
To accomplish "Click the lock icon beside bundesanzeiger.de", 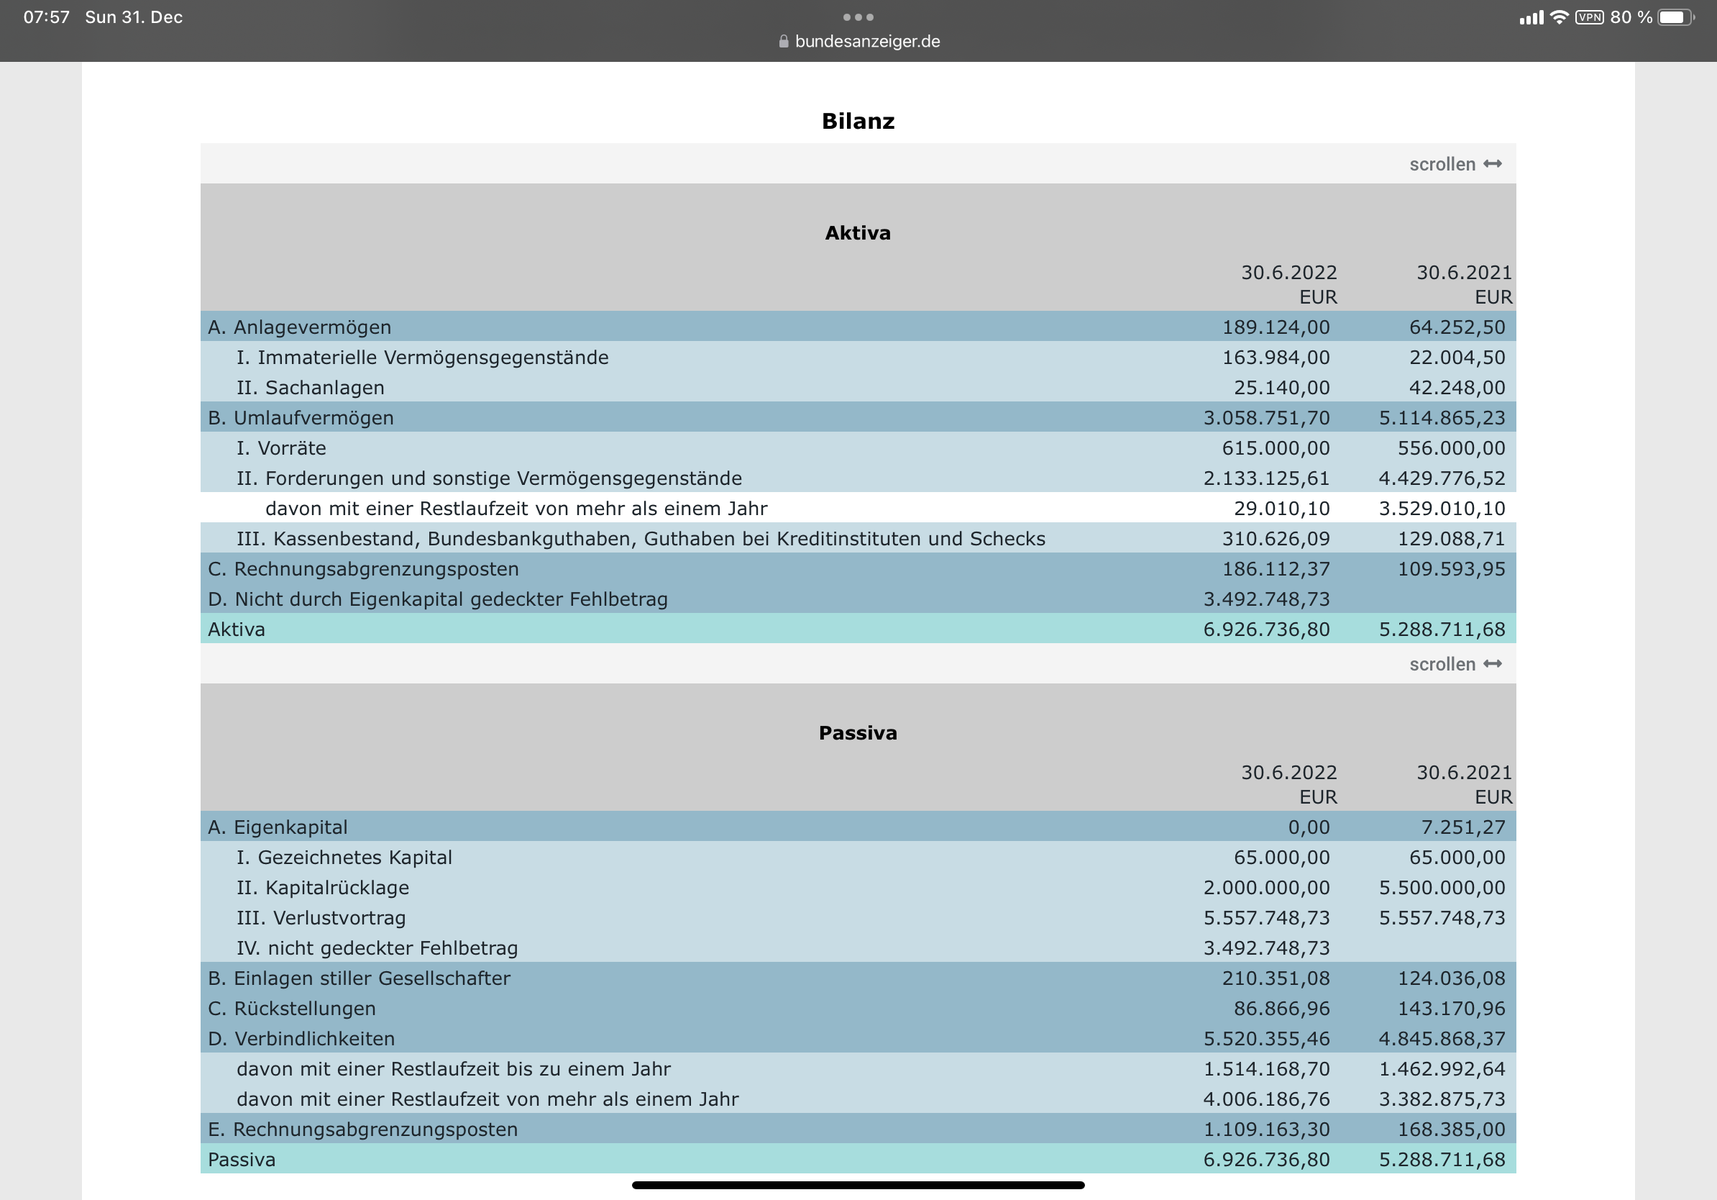I will click(x=783, y=42).
